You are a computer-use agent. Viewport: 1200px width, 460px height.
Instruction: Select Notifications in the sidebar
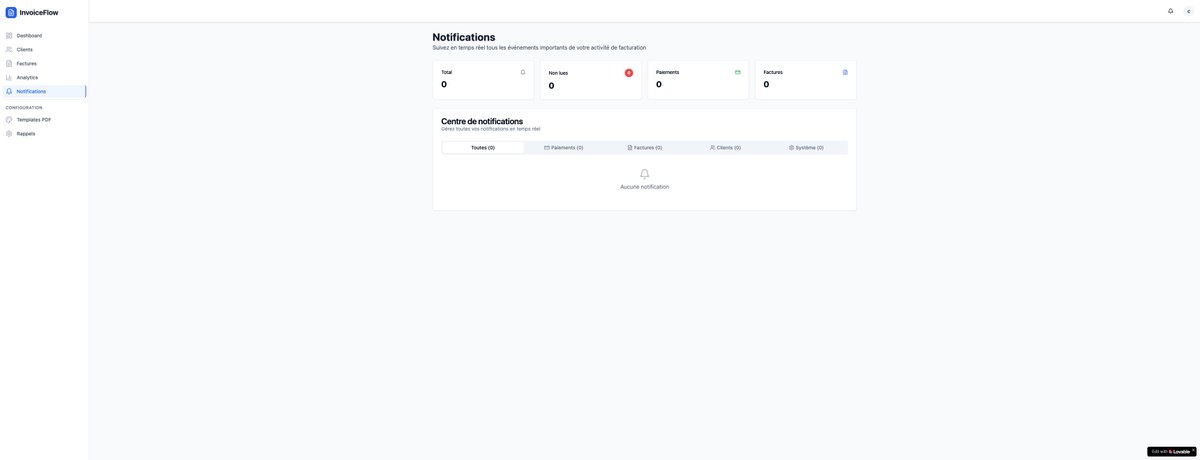[x=44, y=91]
